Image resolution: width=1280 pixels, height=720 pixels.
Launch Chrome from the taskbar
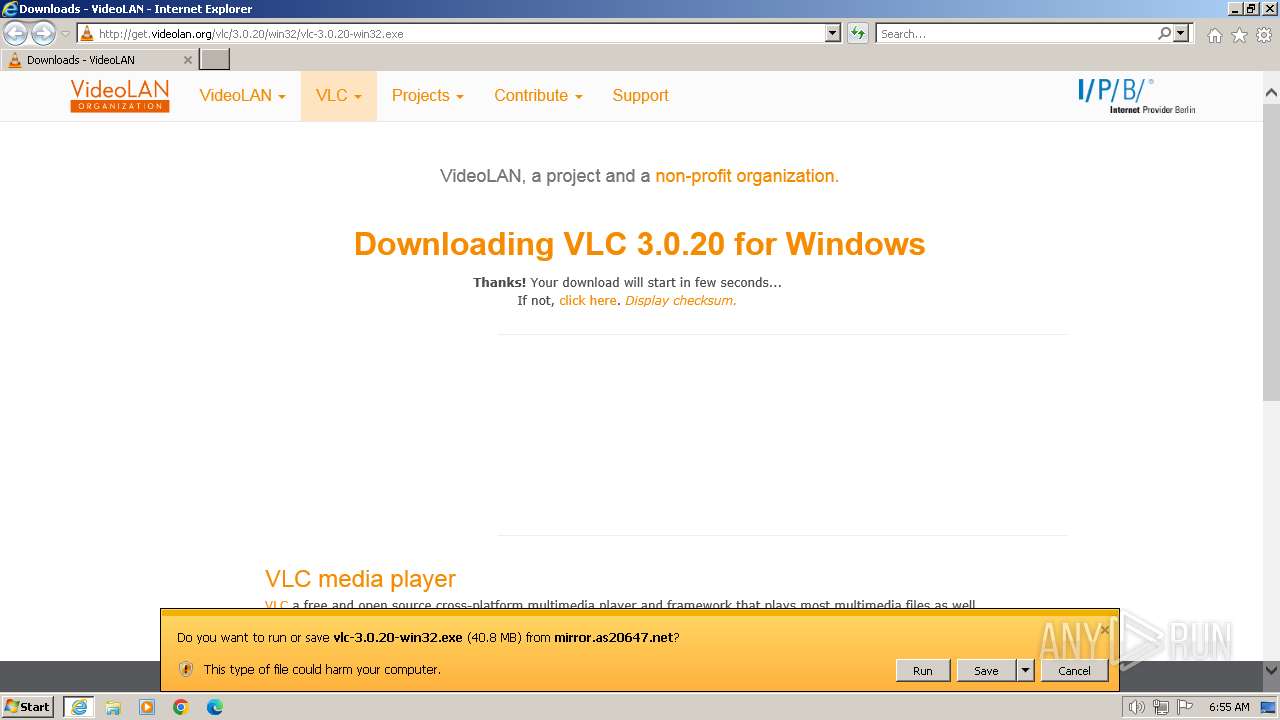pyautogui.click(x=181, y=706)
